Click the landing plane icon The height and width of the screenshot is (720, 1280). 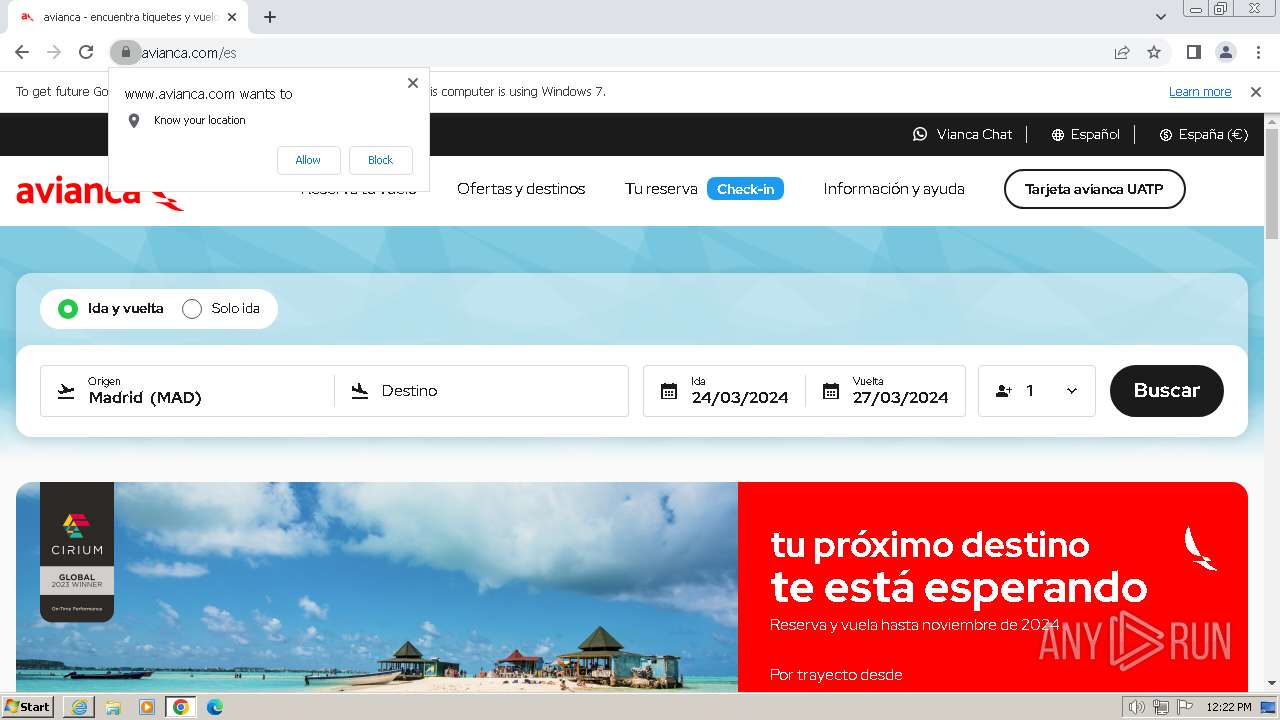pyautogui.click(x=360, y=391)
